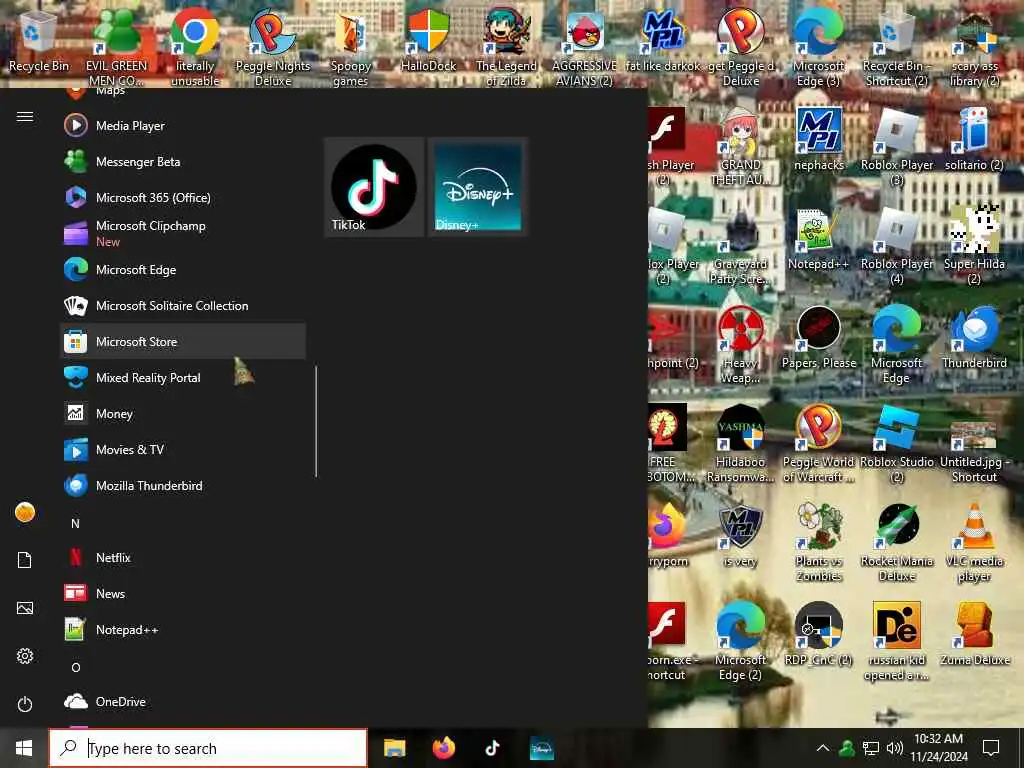Select HalloDock desktop shortcut
This screenshot has height=768, width=1024.
pos(428,40)
